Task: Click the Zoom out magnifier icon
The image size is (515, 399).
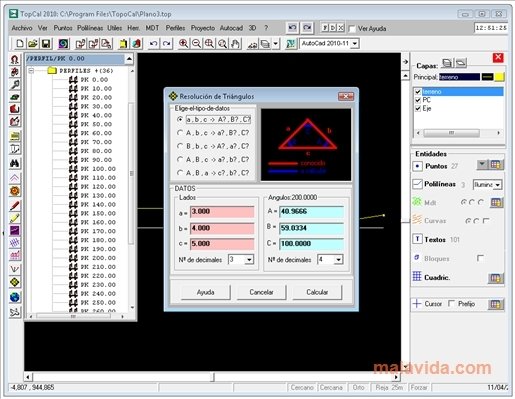Action: 196,44
